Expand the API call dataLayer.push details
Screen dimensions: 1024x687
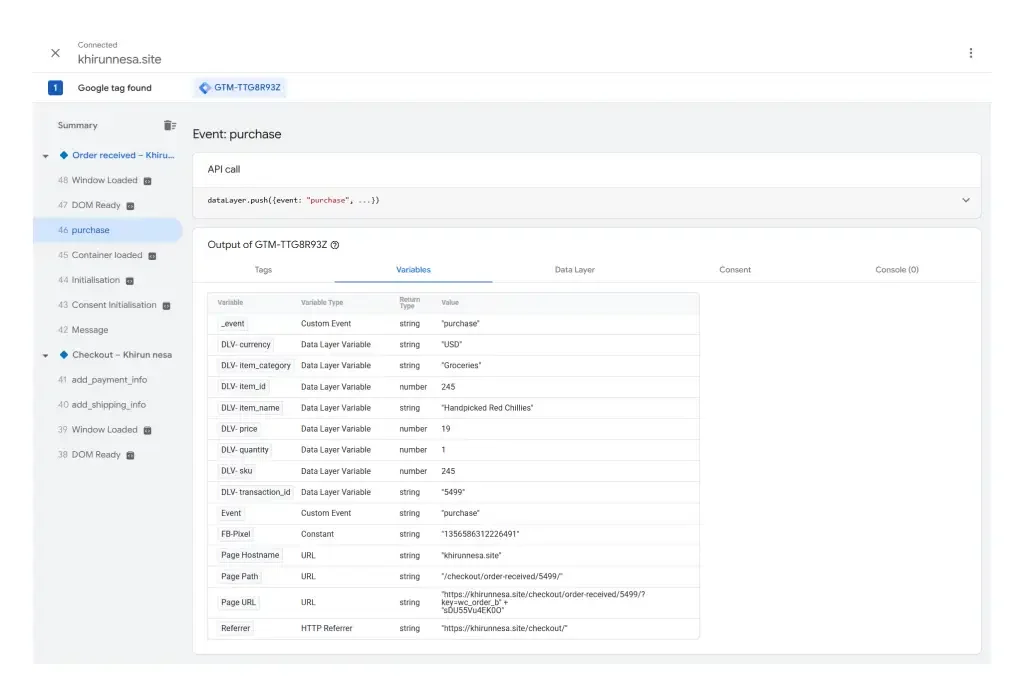coord(965,200)
